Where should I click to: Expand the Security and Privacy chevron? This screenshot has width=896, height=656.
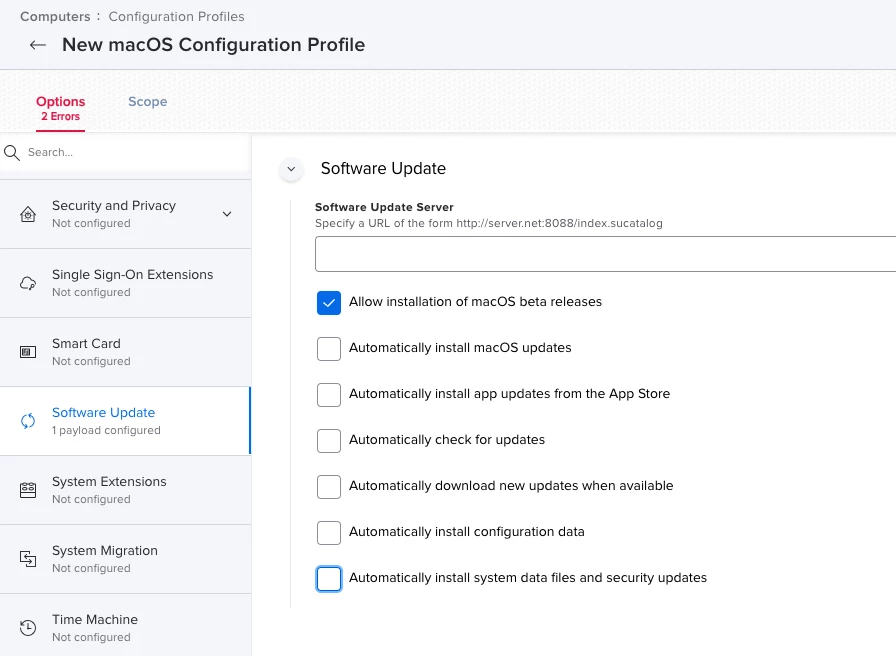[x=227, y=214]
